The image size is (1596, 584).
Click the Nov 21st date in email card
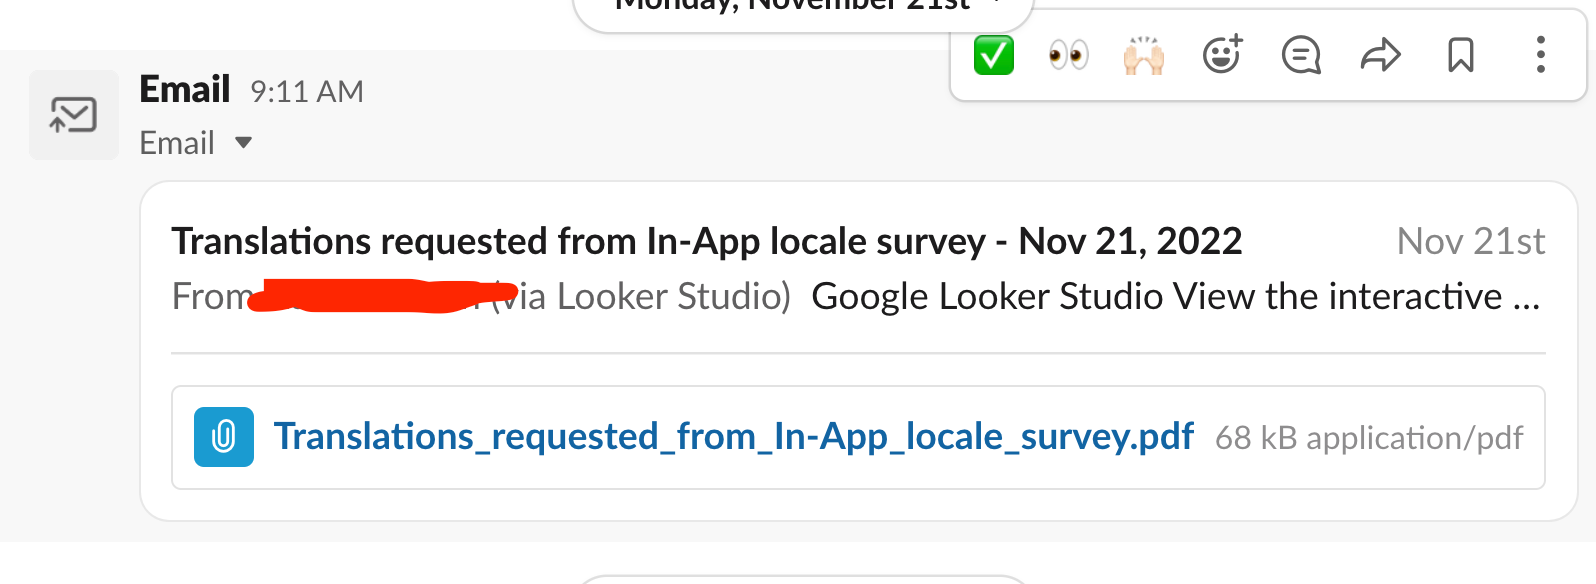point(1471,242)
